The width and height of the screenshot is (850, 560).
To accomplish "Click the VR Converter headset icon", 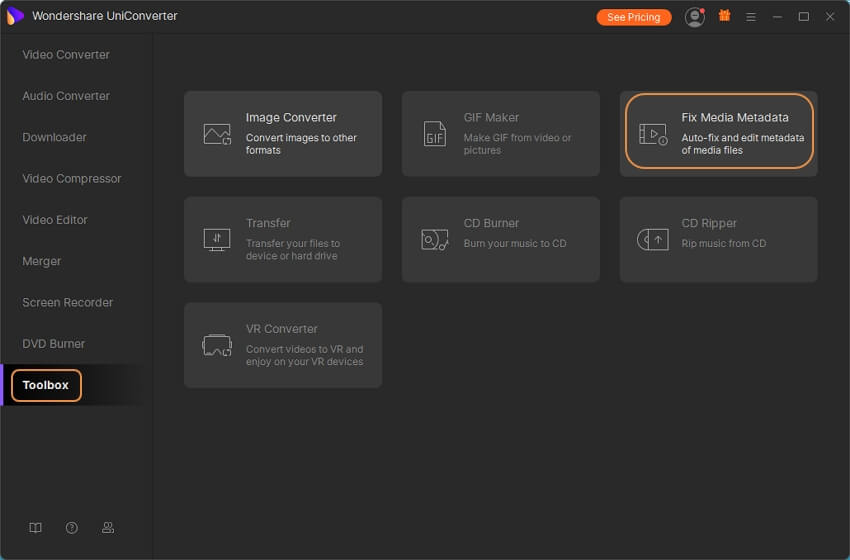I will tap(217, 345).
